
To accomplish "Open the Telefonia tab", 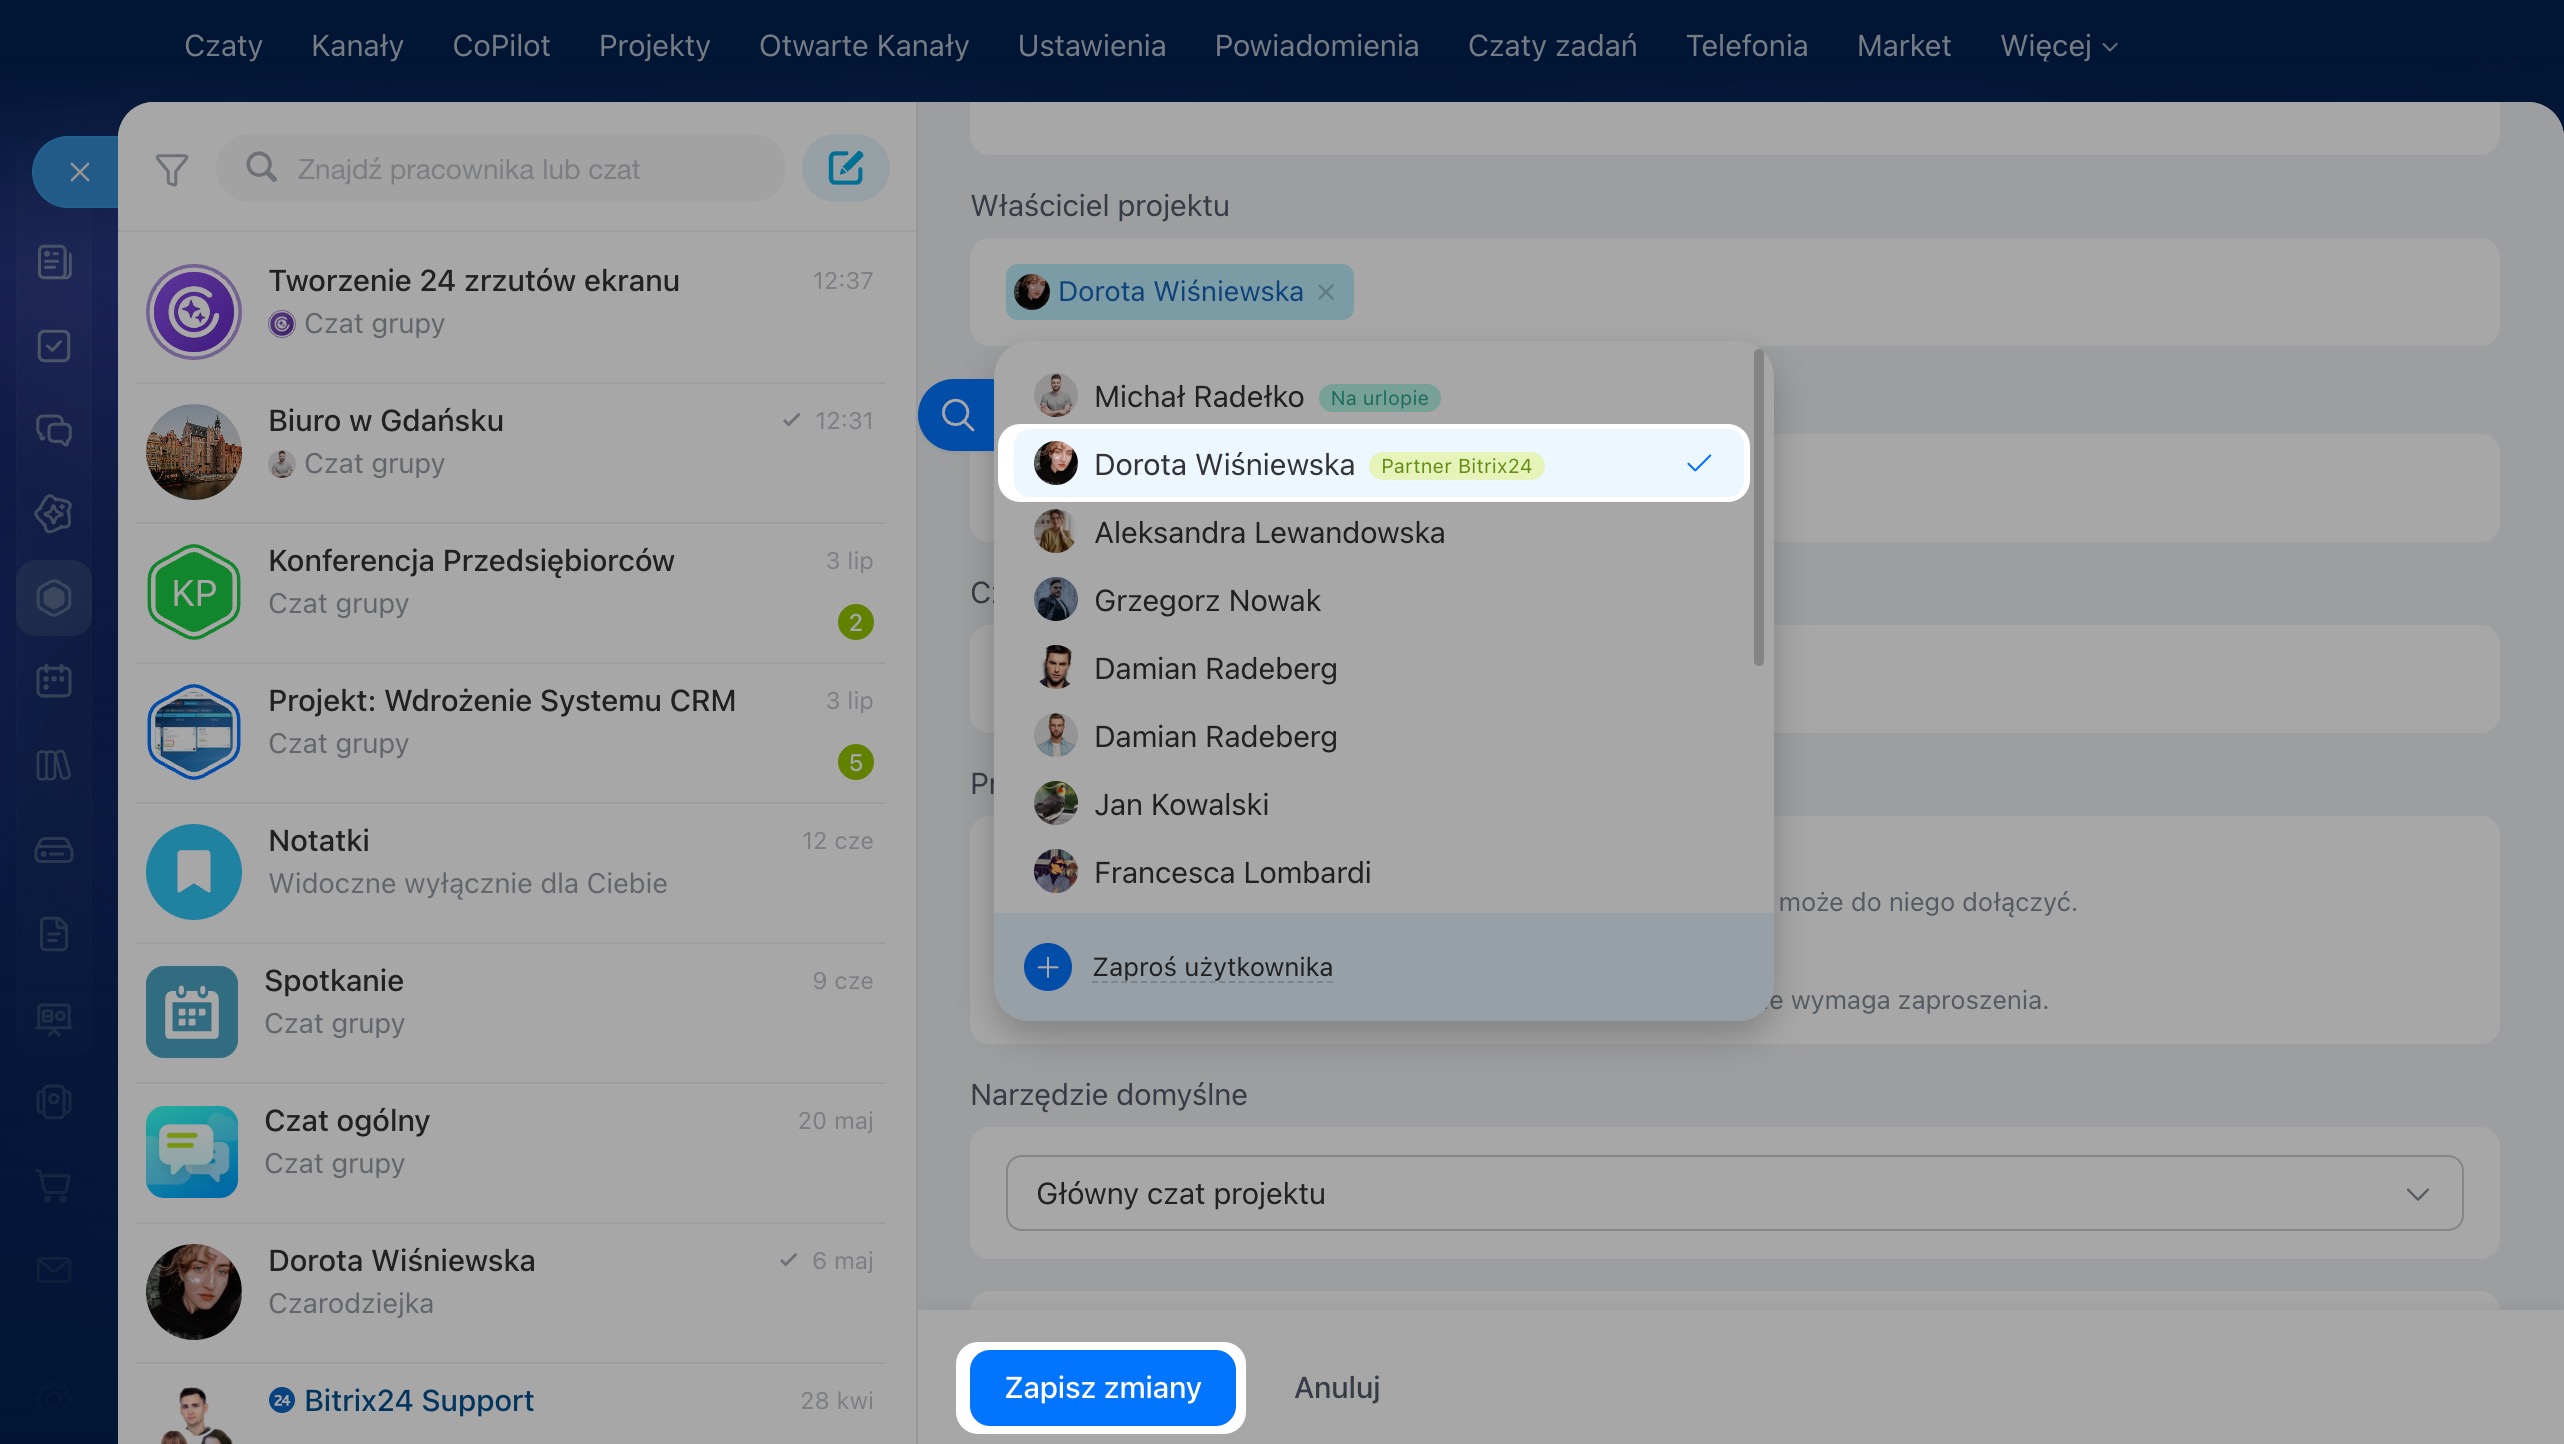I will (1747, 46).
